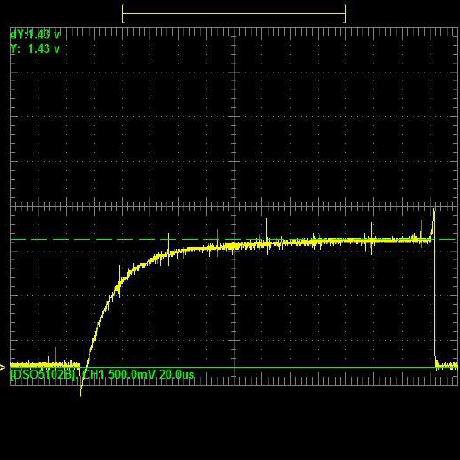Click the Y: 1.43 V cursor readout

click(35, 49)
